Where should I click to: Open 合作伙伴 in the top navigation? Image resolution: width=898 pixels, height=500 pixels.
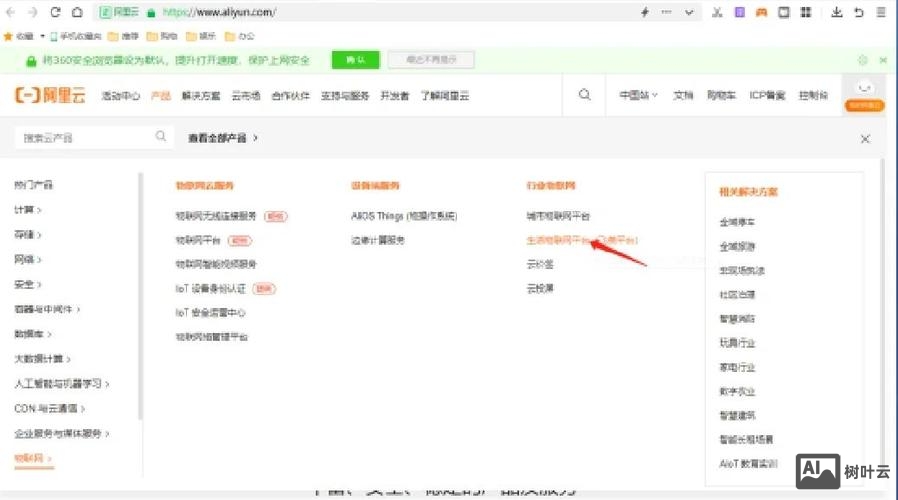coord(290,96)
